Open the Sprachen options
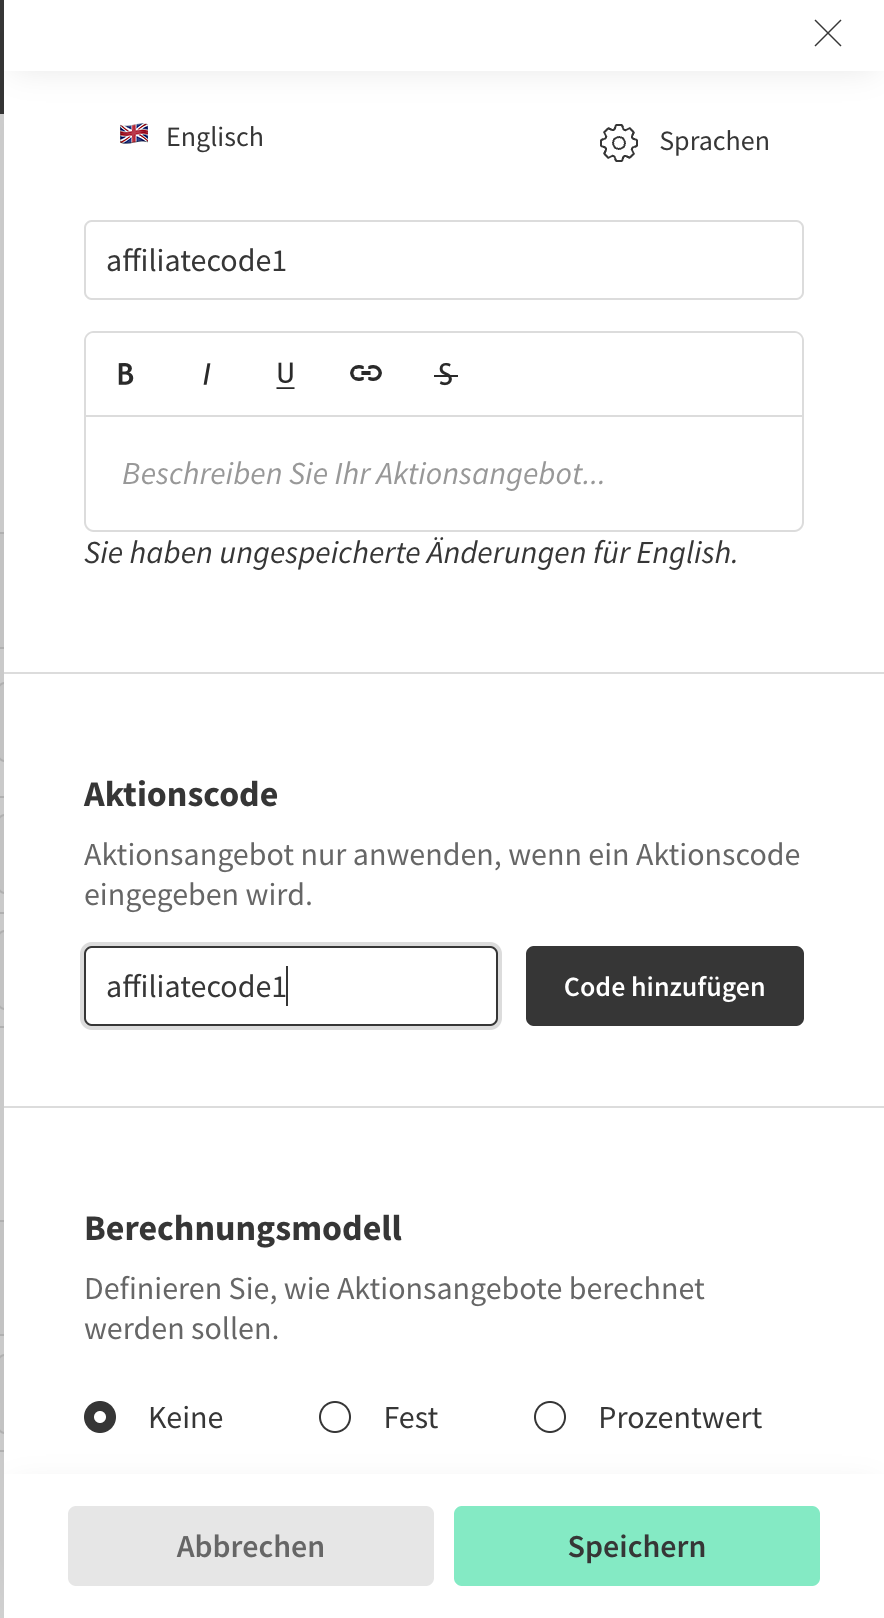 click(x=714, y=141)
